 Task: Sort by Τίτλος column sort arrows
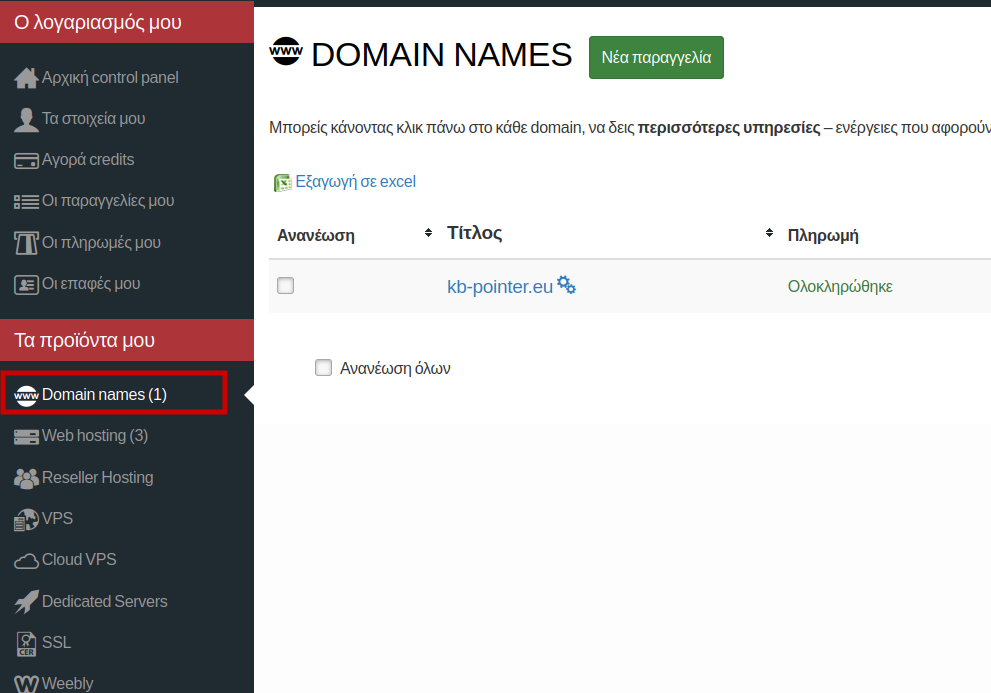769,233
